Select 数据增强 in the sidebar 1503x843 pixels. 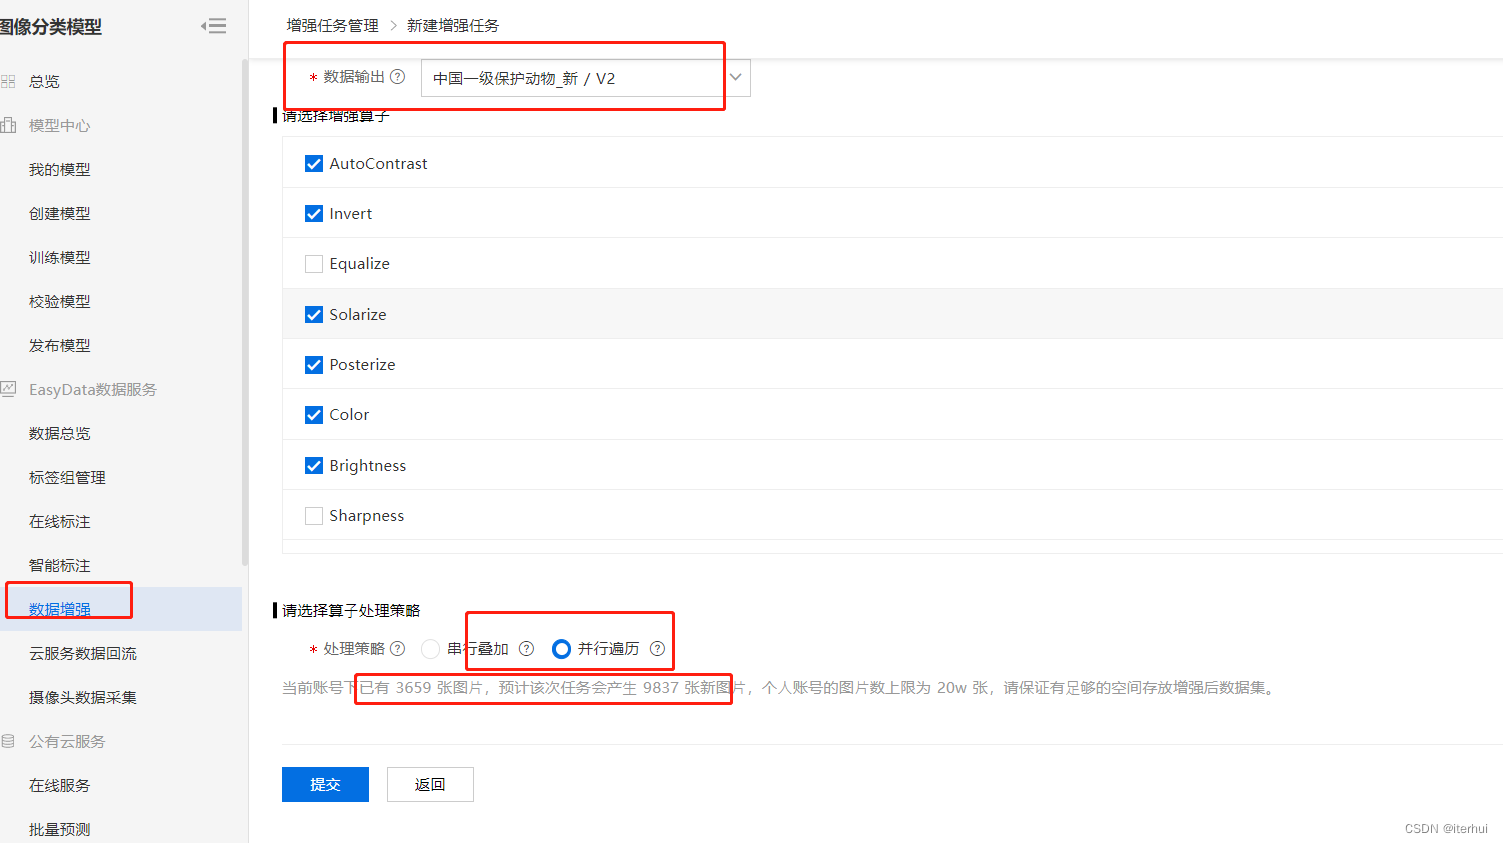pyautogui.click(x=60, y=609)
